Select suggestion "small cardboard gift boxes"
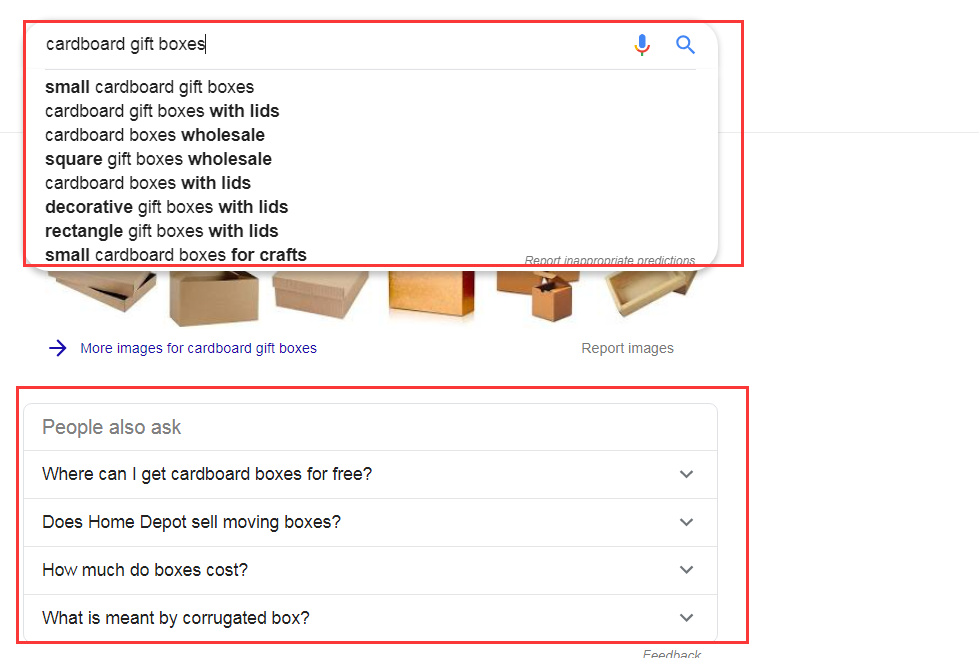 (150, 87)
